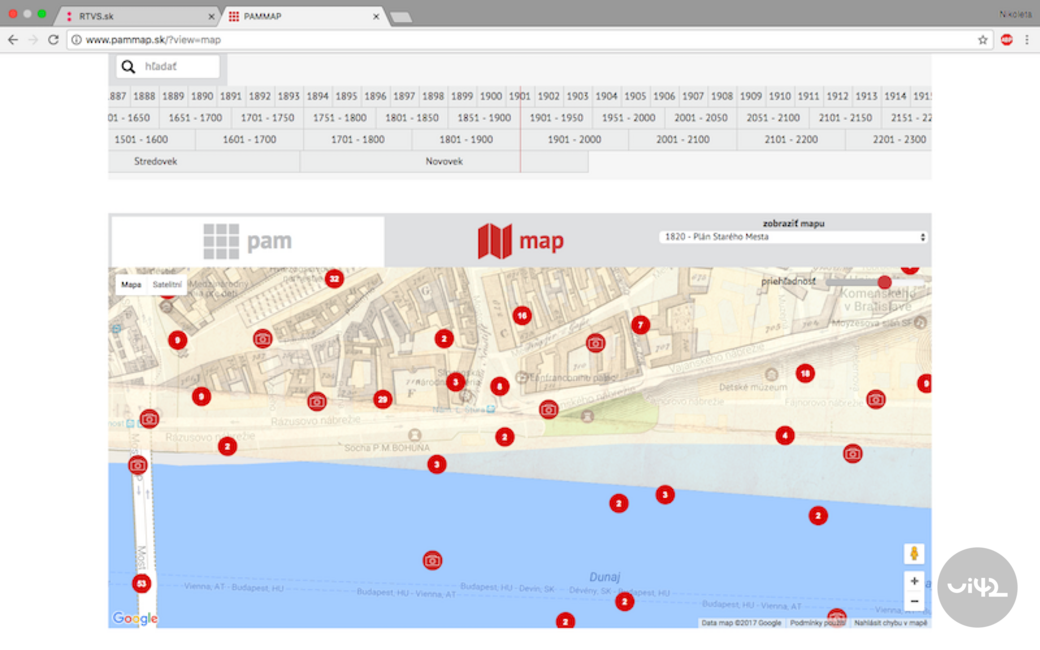This screenshot has width=1040, height=650.
Task: Switch map to Mapa view
Action: [x=131, y=285]
